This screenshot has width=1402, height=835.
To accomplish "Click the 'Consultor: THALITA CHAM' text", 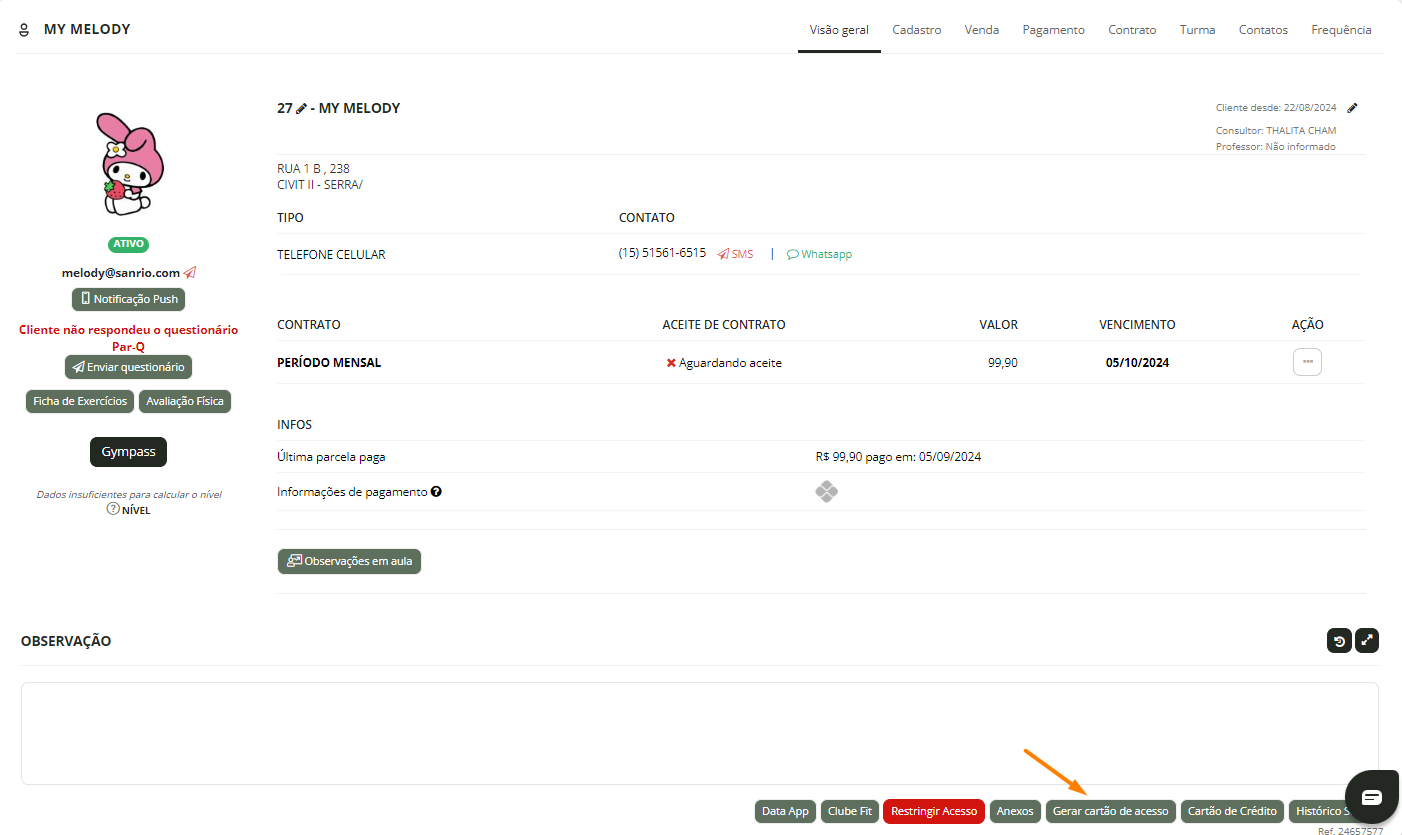I will [x=1276, y=131].
